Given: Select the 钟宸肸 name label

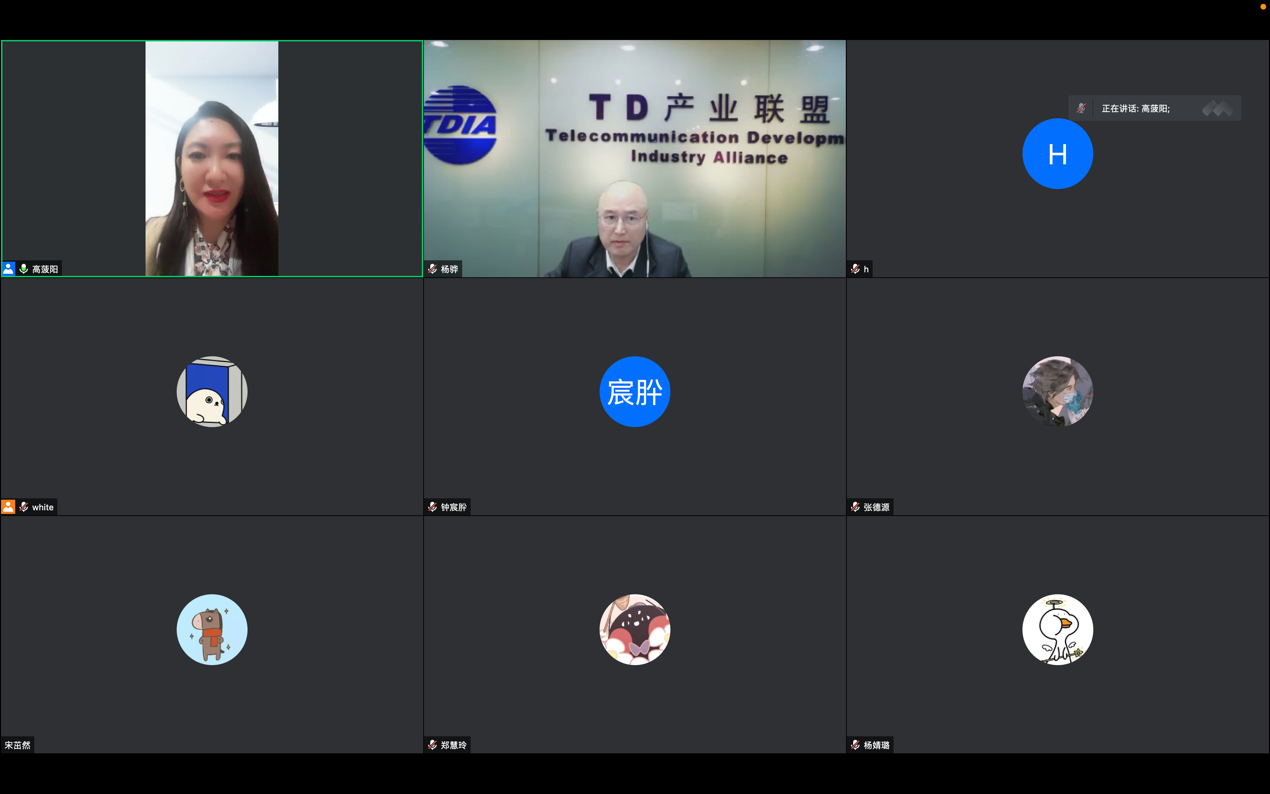Looking at the screenshot, I should coord(454,507).
